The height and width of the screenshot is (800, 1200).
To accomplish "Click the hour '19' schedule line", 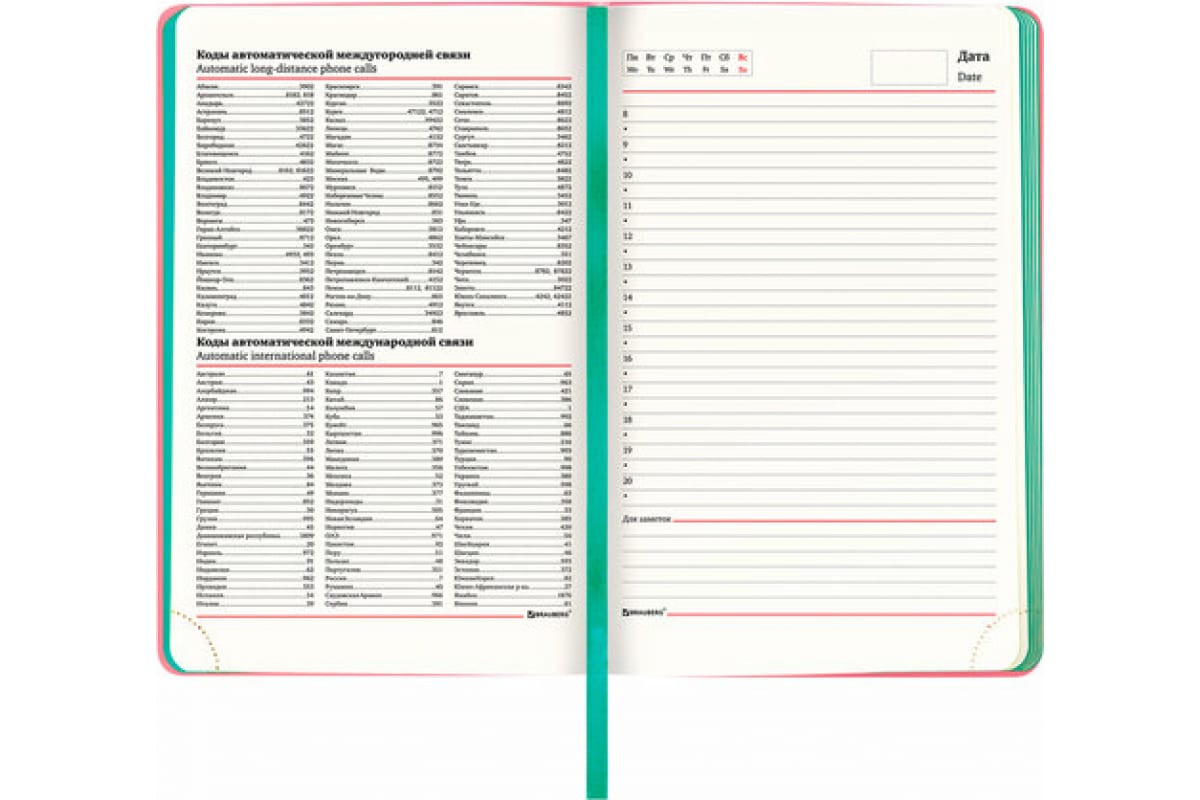I will click(809, 451).
